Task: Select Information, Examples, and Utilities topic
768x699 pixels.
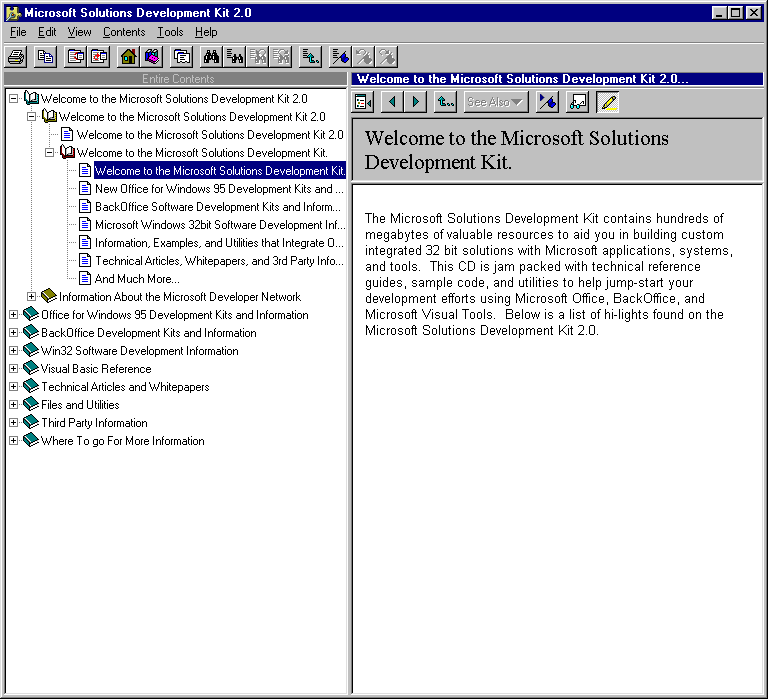Action: point(219,243)
